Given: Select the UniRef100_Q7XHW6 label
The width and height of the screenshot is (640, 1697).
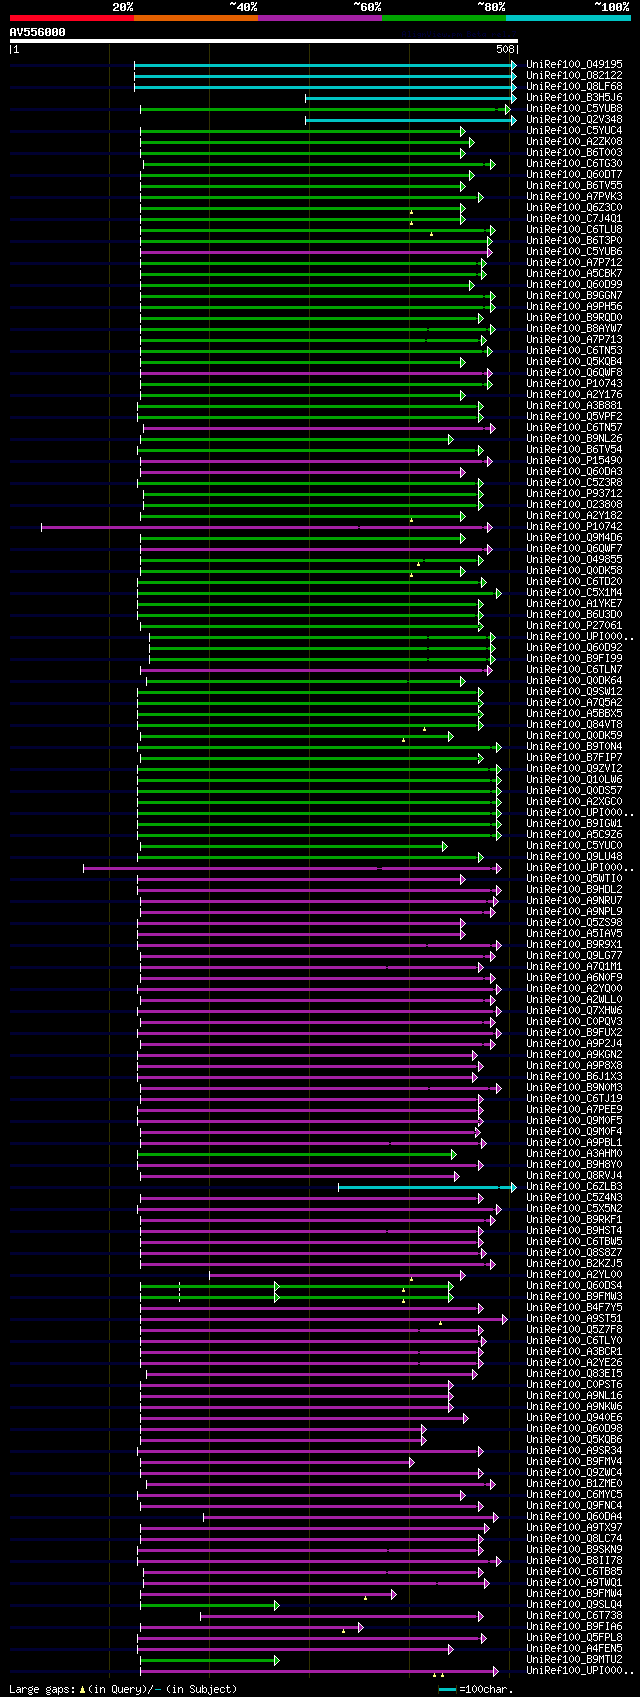Looking at the screenshot, I should pos(574,1011).
